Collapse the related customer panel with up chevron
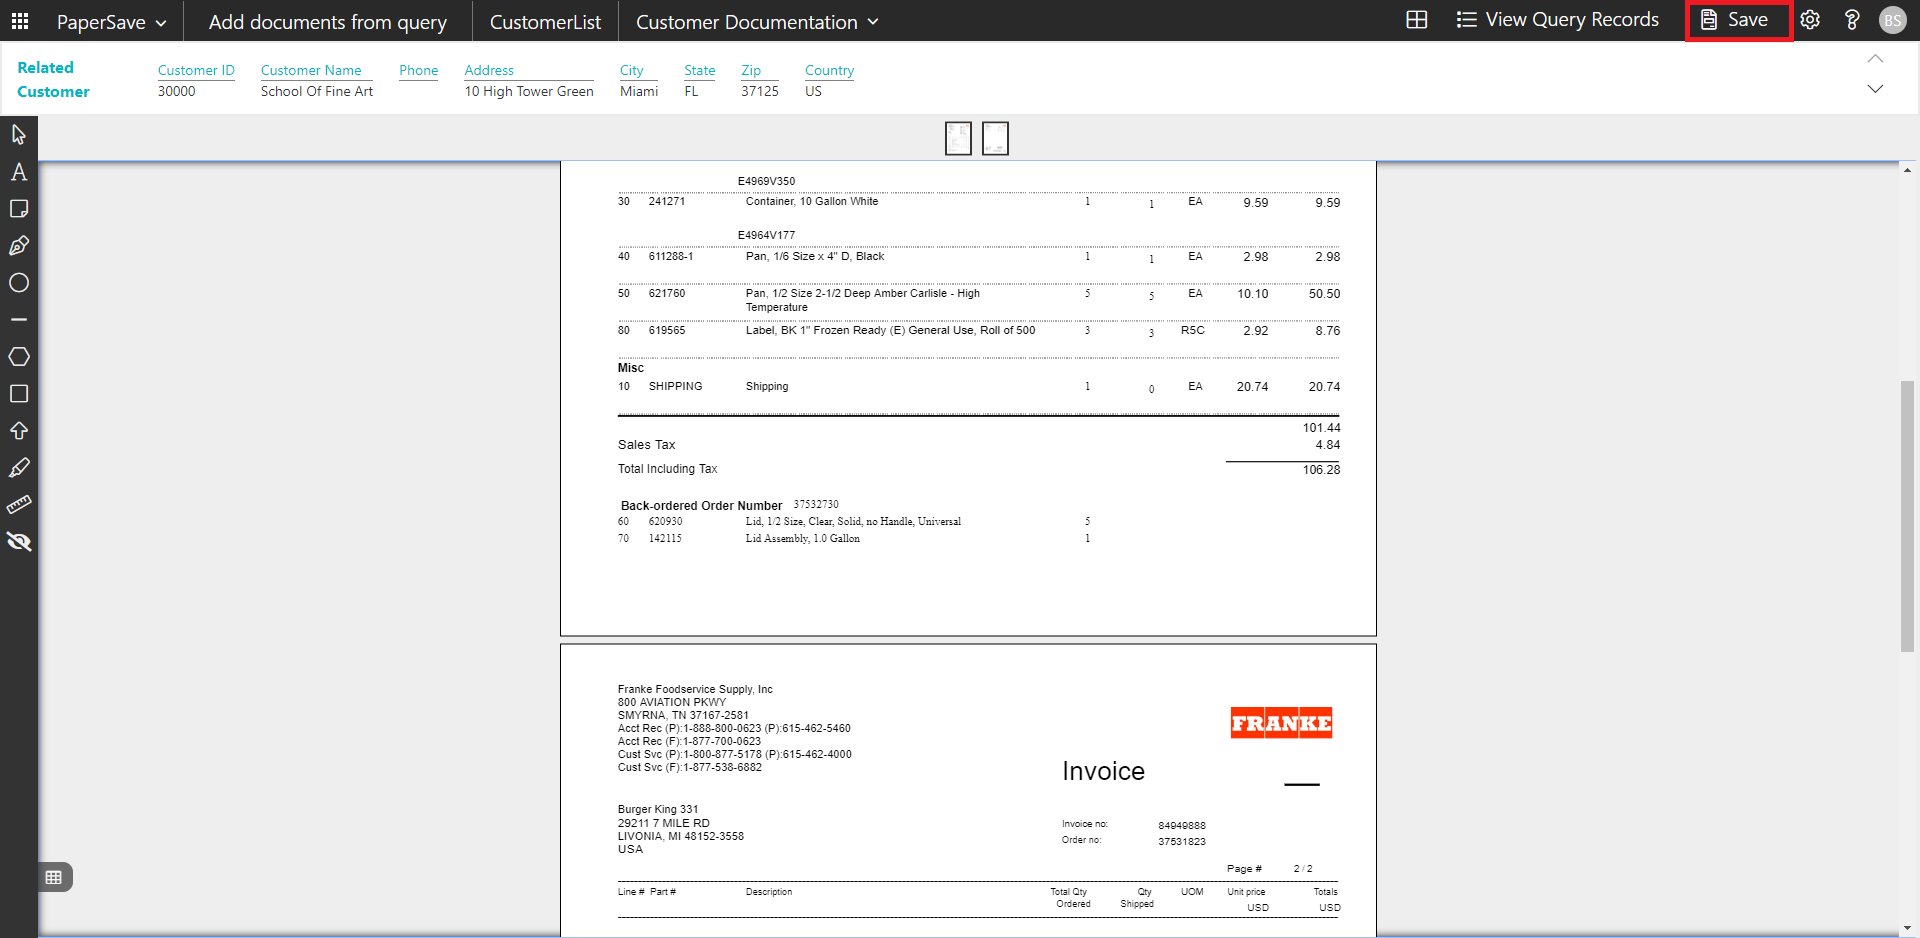This screenshot has height=938, width=1920. [1875, 59]
